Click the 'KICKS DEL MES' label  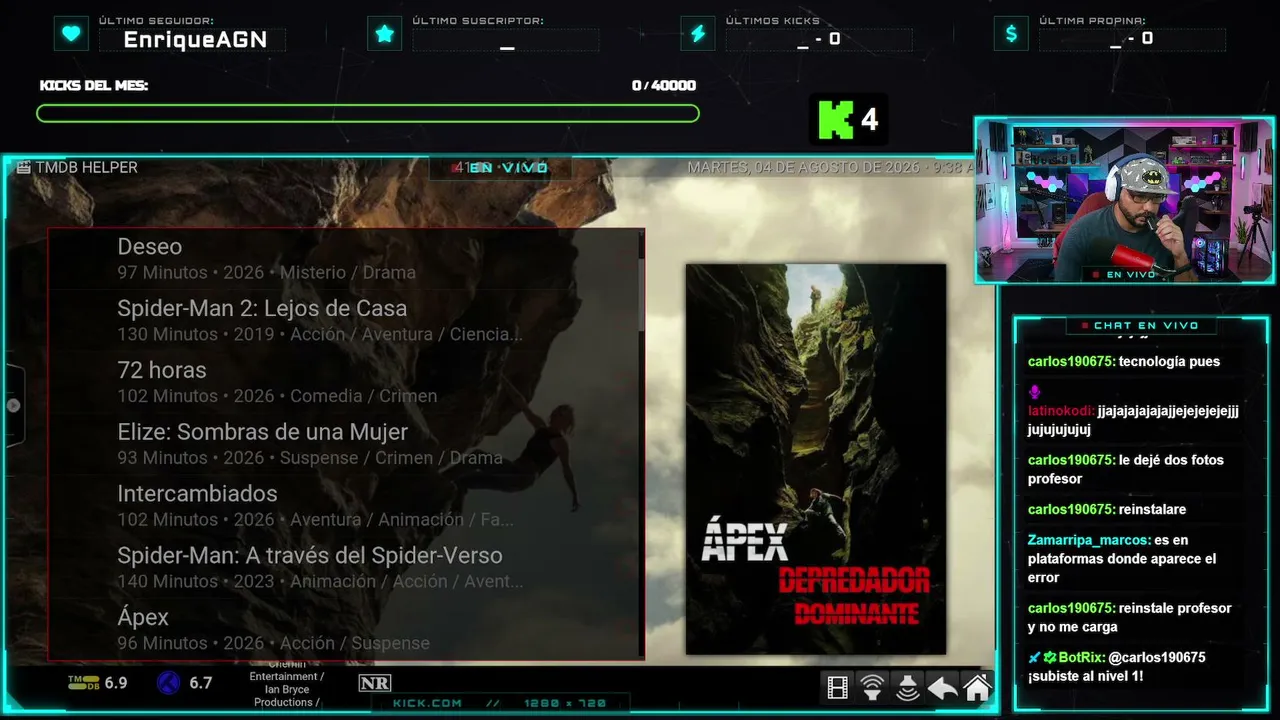pyautogui.click(x=94, y=86)
